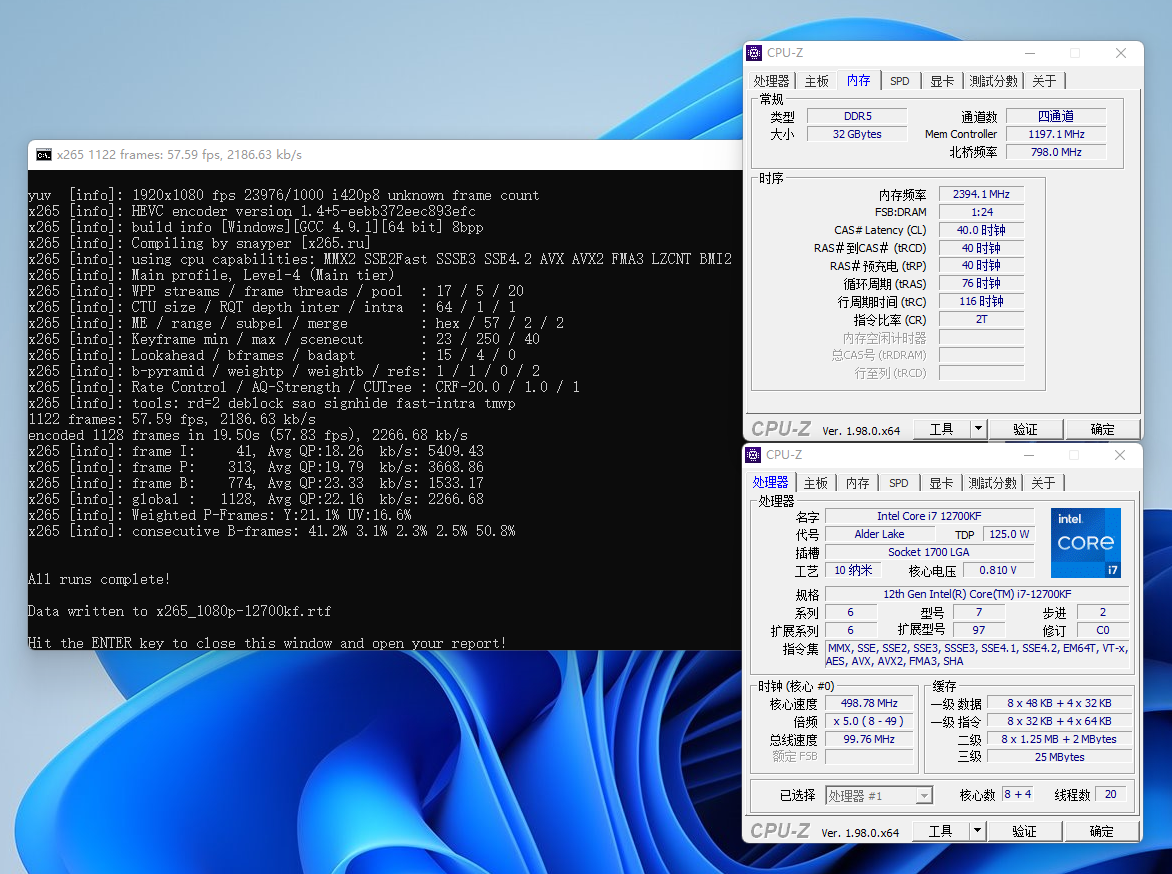Viewport: 1172px width, 874px height.
Task: Minimize the lower CPU-Z processor window
Action: (1028, 455)
